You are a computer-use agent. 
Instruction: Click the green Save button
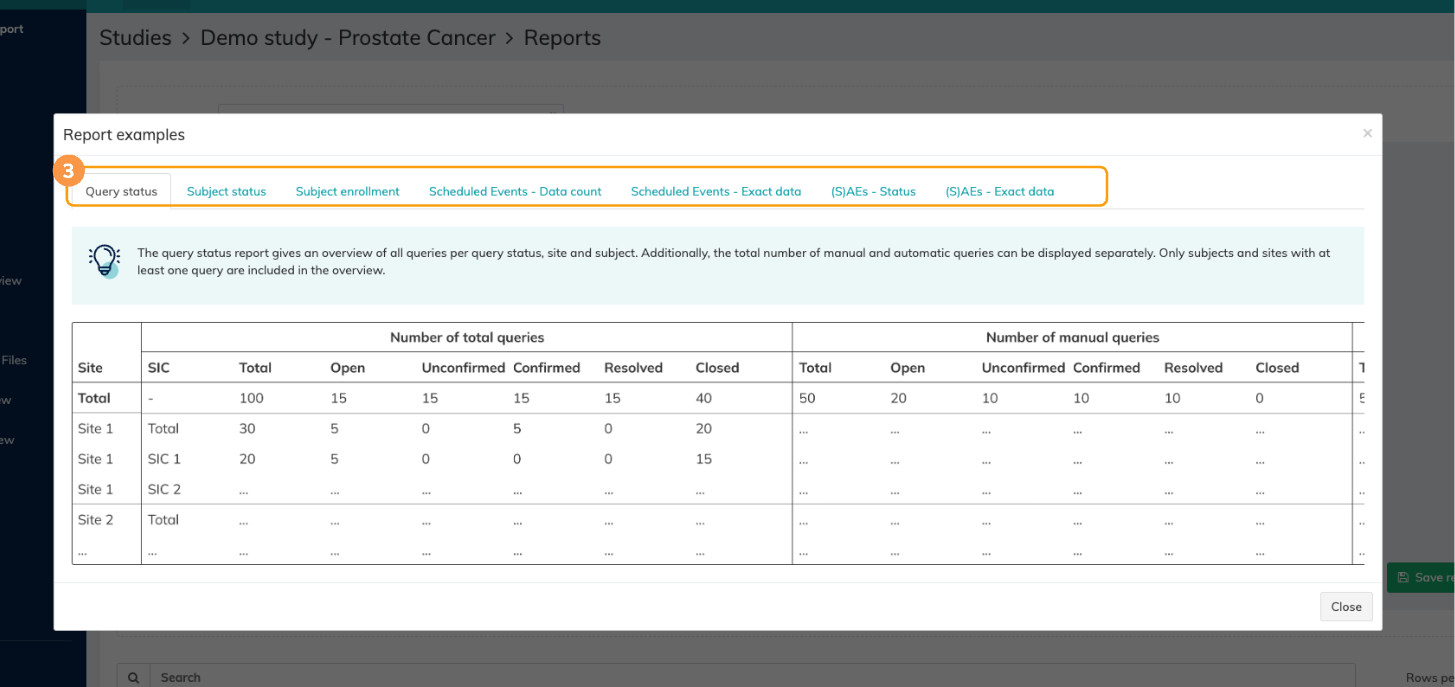1420,577
